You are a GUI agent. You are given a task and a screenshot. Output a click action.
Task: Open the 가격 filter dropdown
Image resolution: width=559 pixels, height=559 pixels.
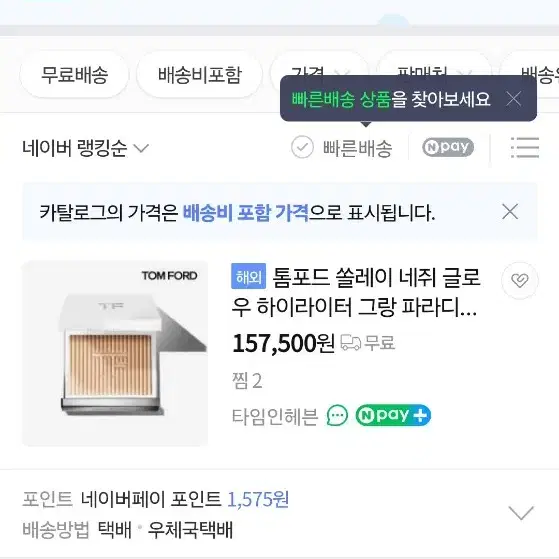317,68
